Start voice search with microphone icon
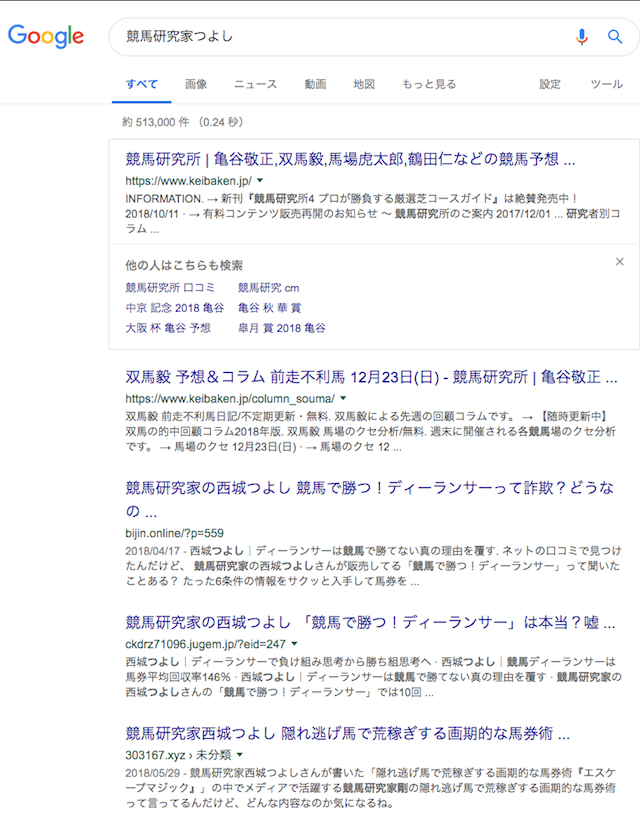The width and height of the screenshot is (640, 814). click(x=582, y=36)
